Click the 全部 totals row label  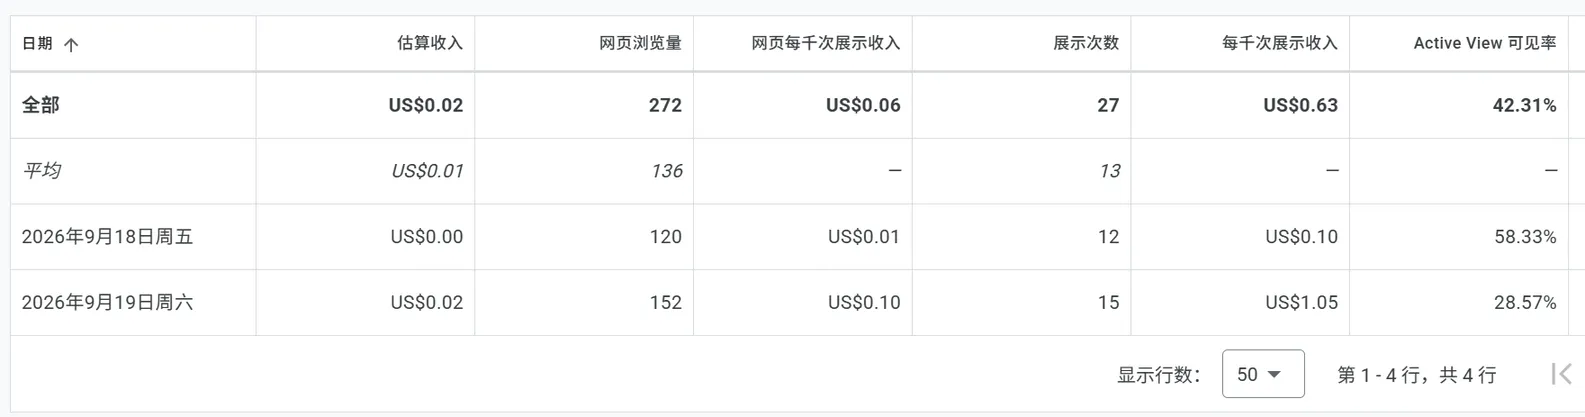[x=41, y=105]
